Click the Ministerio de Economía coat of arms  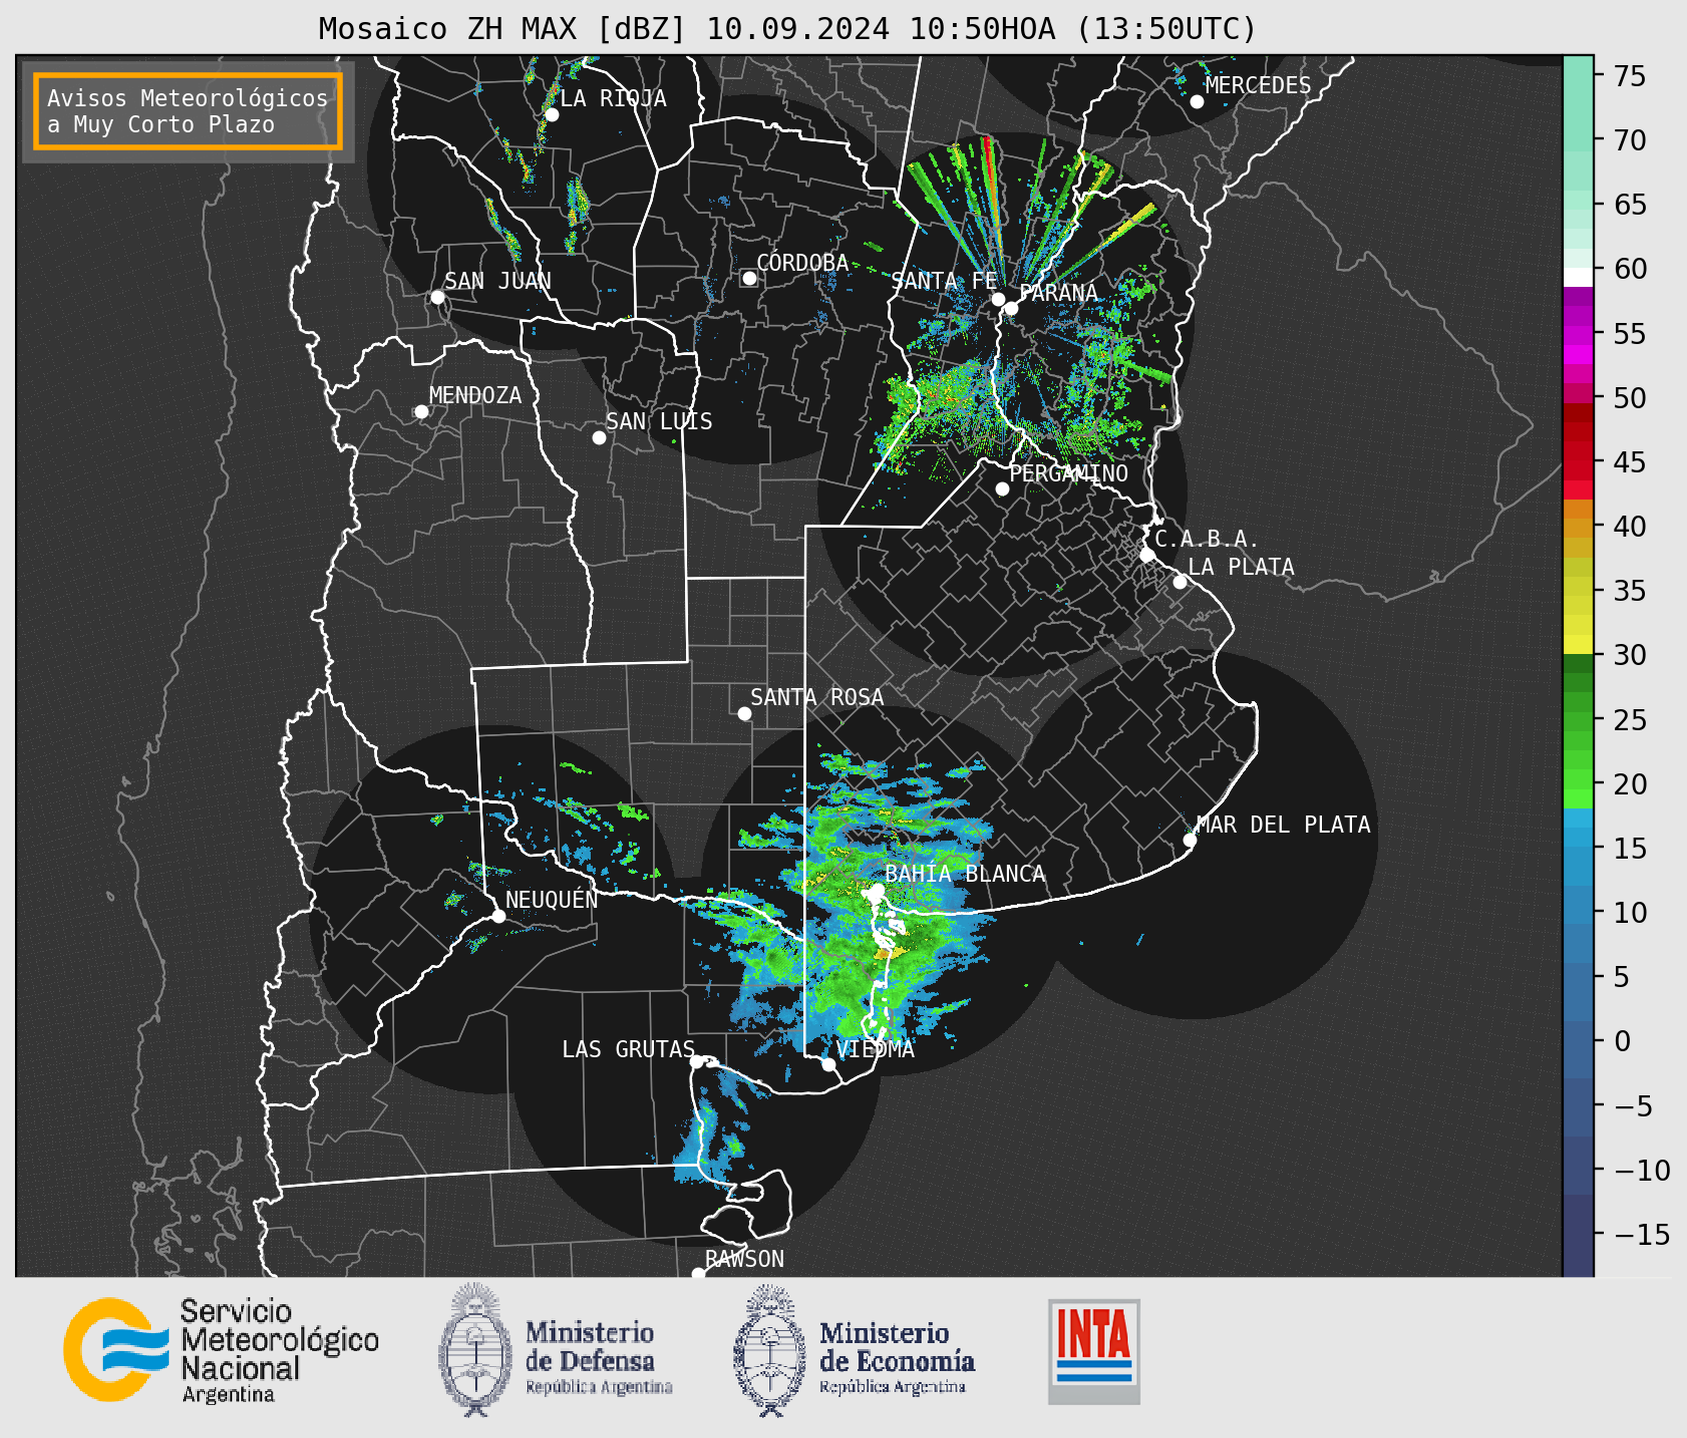(769, 1350)
